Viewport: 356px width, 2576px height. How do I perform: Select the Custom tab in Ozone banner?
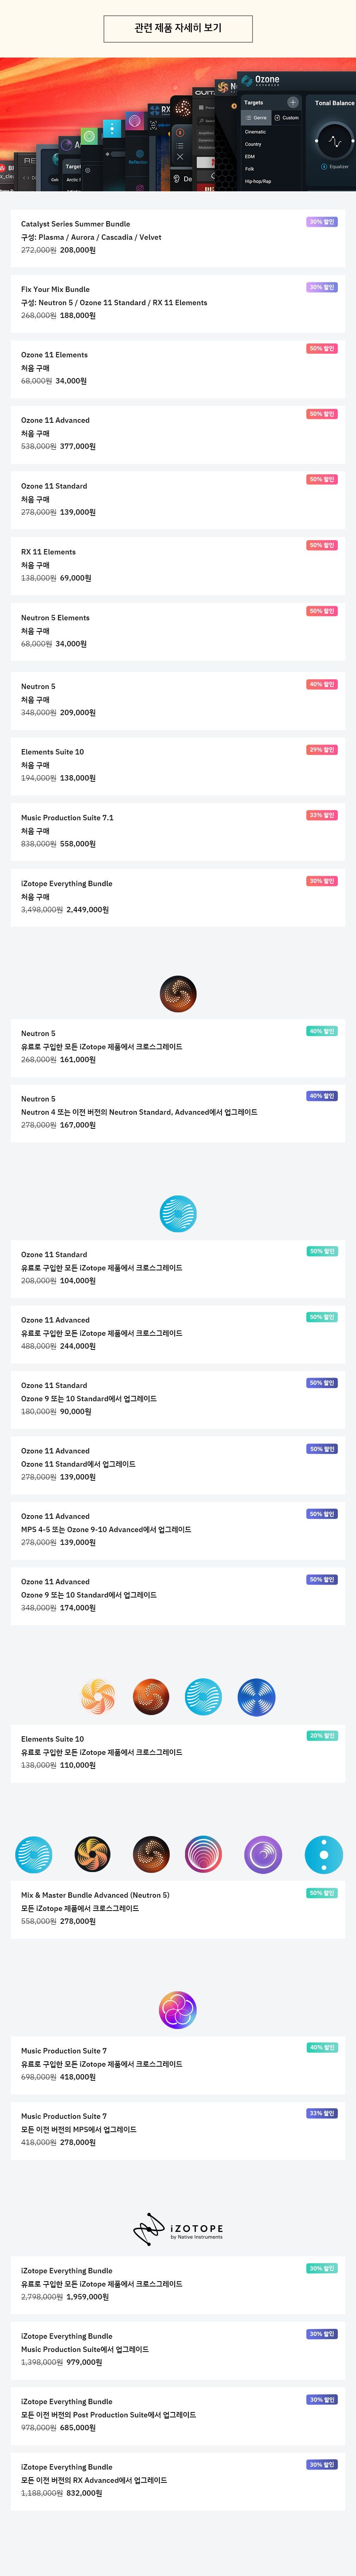tap(287, 117)
